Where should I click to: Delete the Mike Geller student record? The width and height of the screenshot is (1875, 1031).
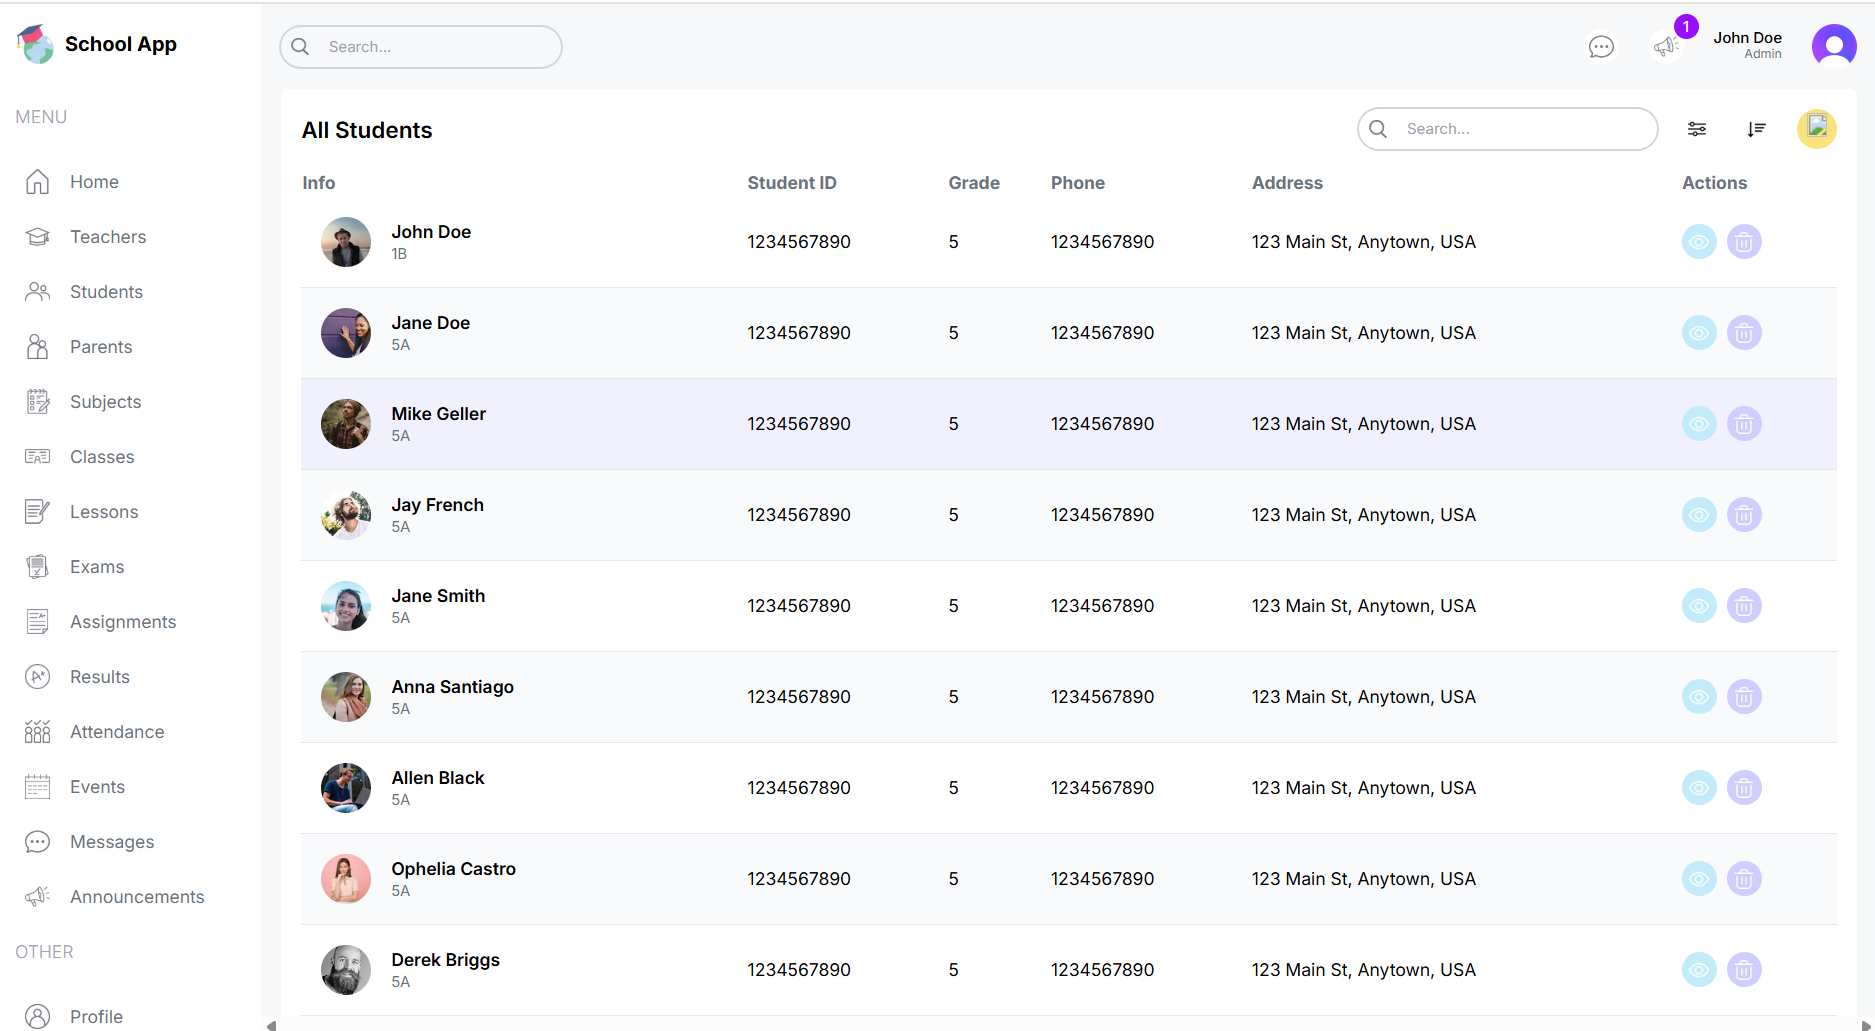1743,424
